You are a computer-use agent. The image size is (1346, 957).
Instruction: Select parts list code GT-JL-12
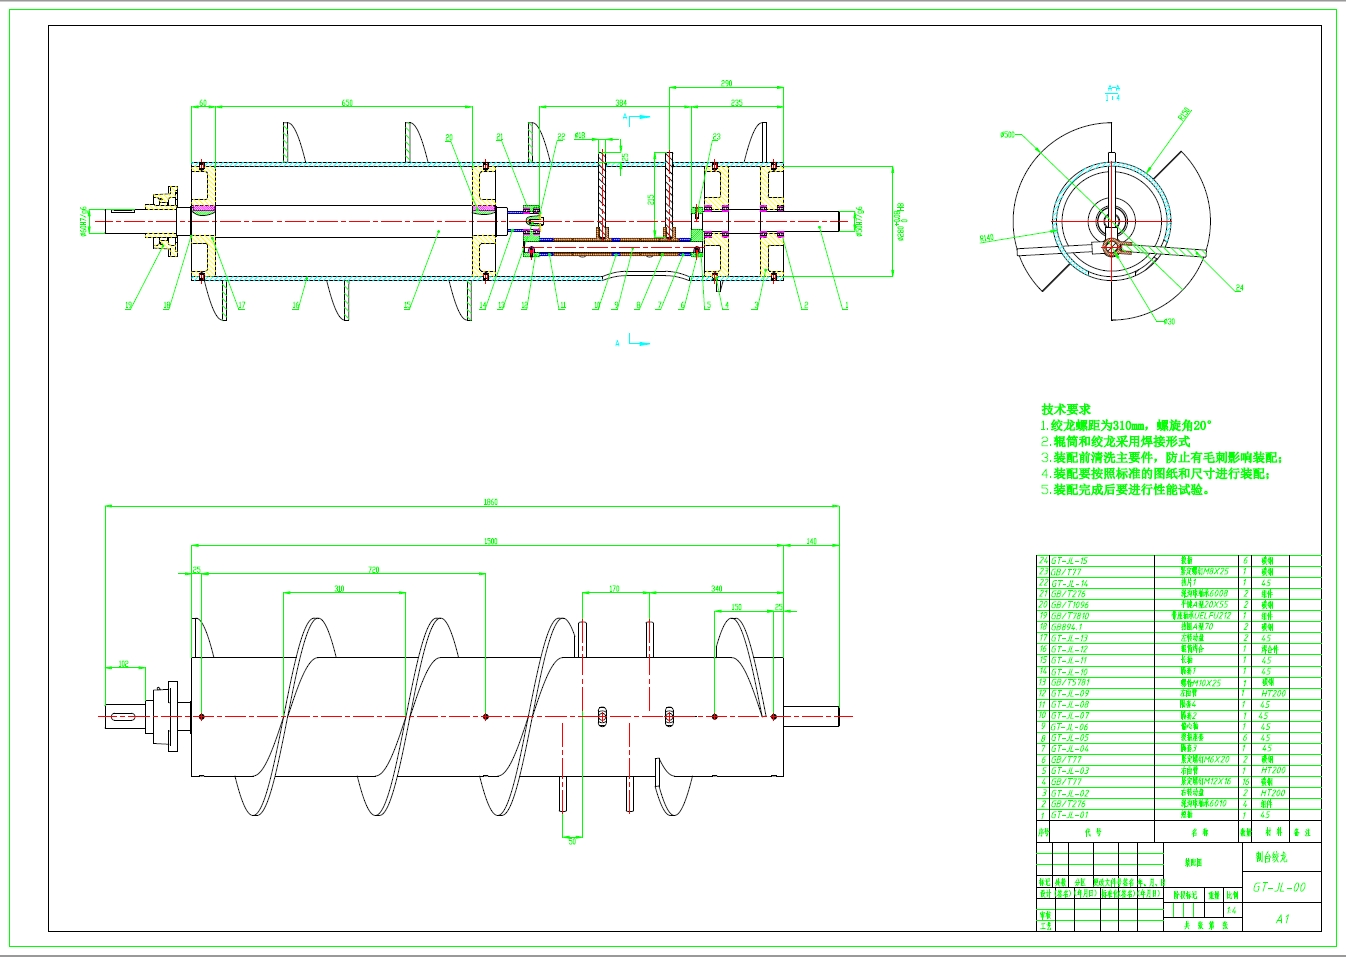click(x=1070, y=649)
